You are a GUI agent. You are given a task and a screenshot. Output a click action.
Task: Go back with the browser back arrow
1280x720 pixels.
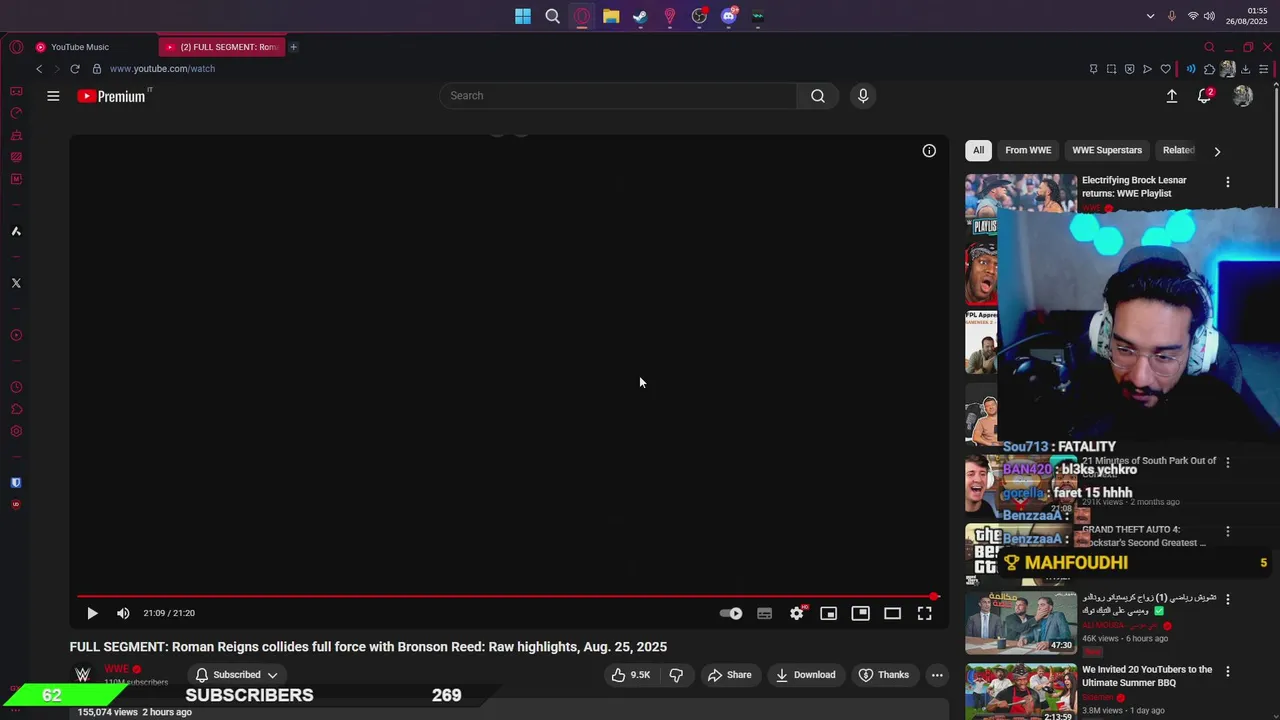tap(39, 69)
